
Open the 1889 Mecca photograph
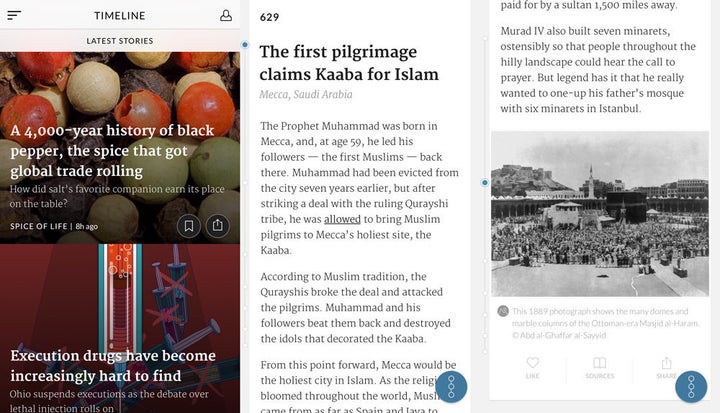tap(600, 214)
